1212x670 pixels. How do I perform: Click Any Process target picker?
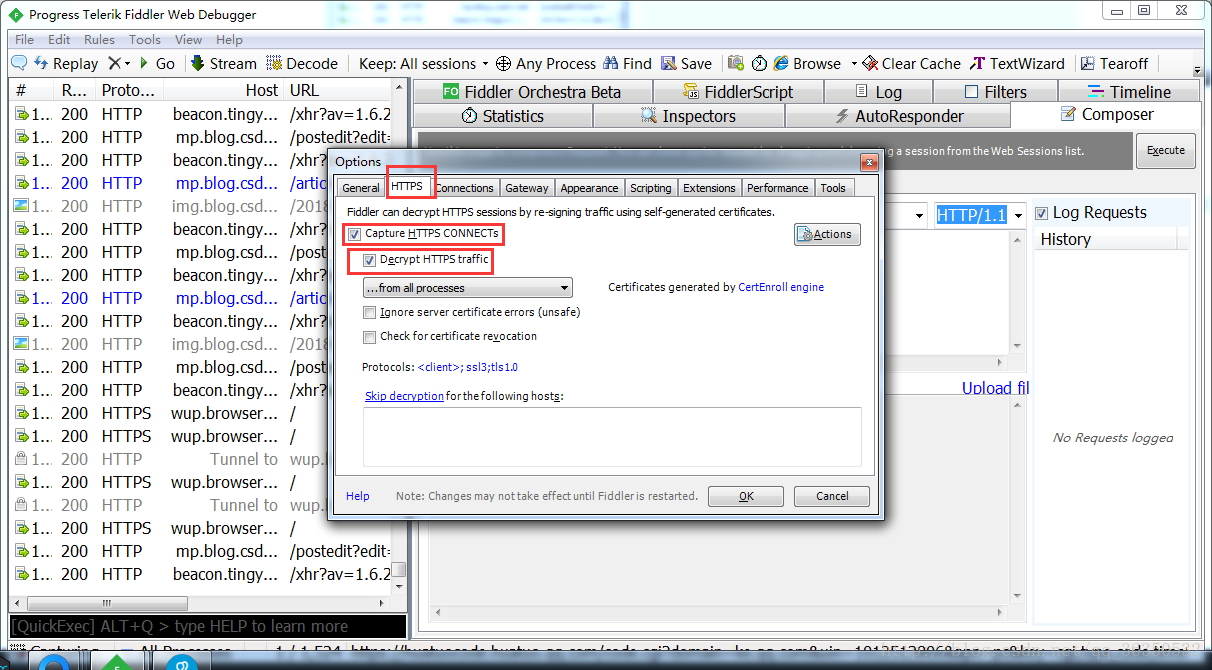[x=546, y=63]
